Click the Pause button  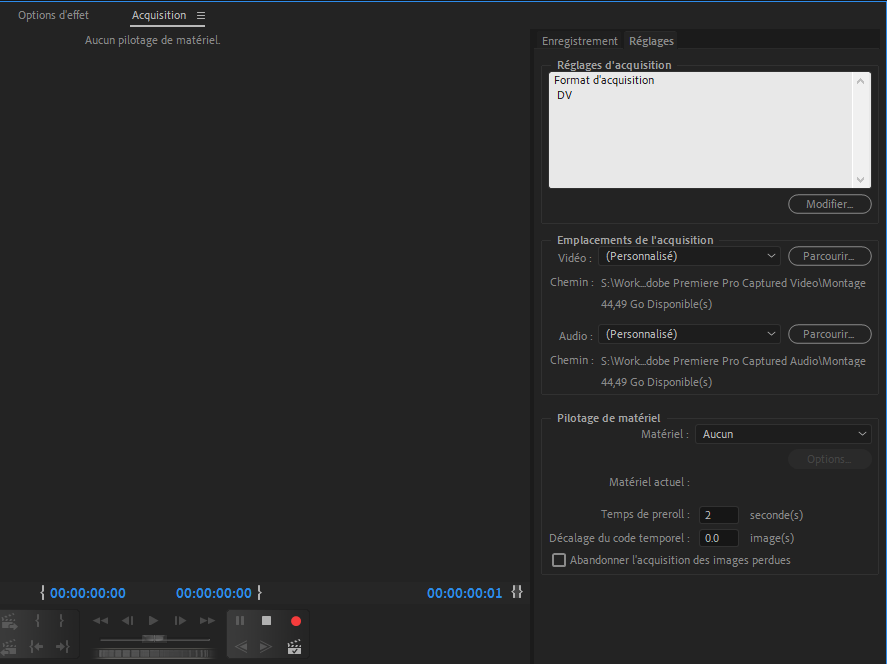240,621
